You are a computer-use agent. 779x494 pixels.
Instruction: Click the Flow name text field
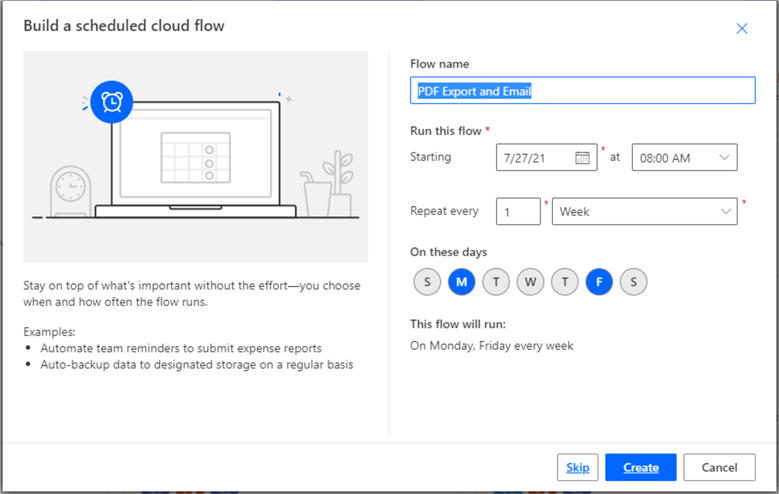click(x=582, y=91)
